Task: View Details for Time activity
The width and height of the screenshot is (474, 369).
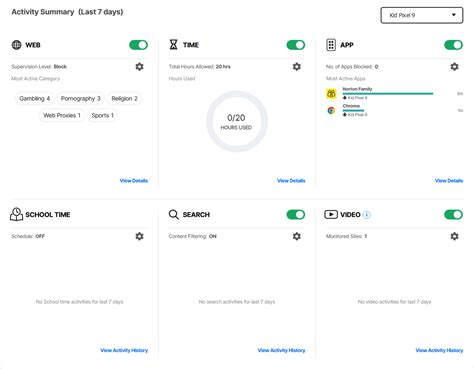Action: click(291, 181)
